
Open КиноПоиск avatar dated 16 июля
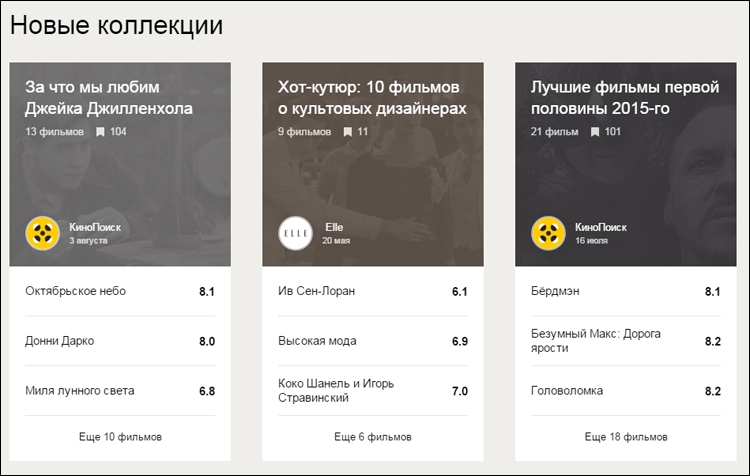[x=548, y=233]
